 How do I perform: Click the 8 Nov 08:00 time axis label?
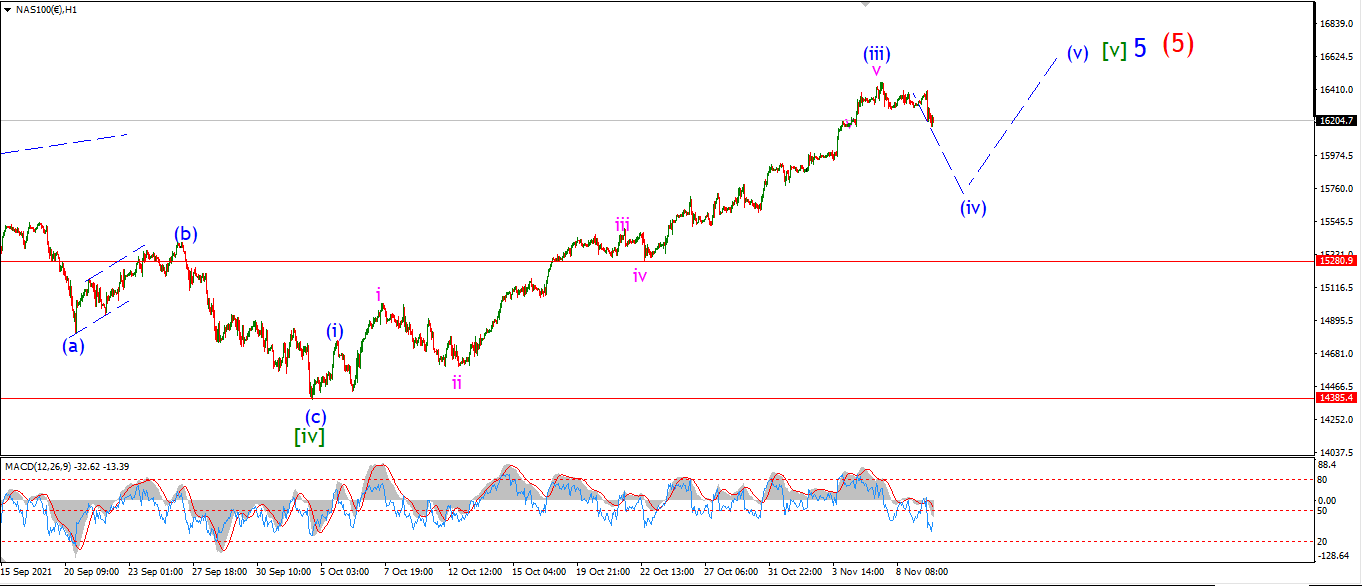tap(921, 572)
